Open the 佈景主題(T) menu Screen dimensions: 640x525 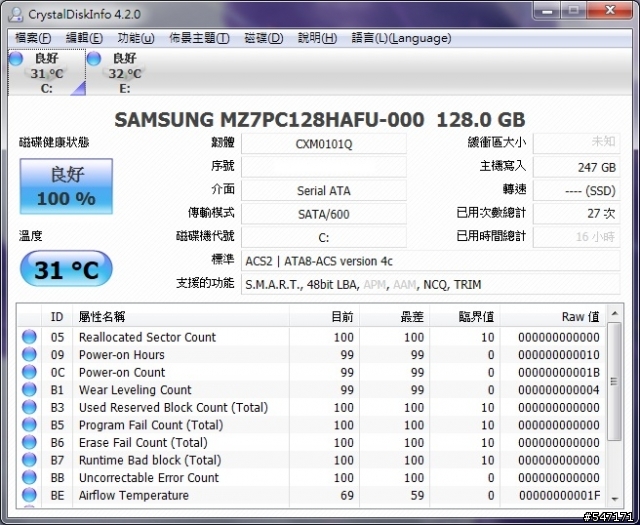(x=199, y=38)
